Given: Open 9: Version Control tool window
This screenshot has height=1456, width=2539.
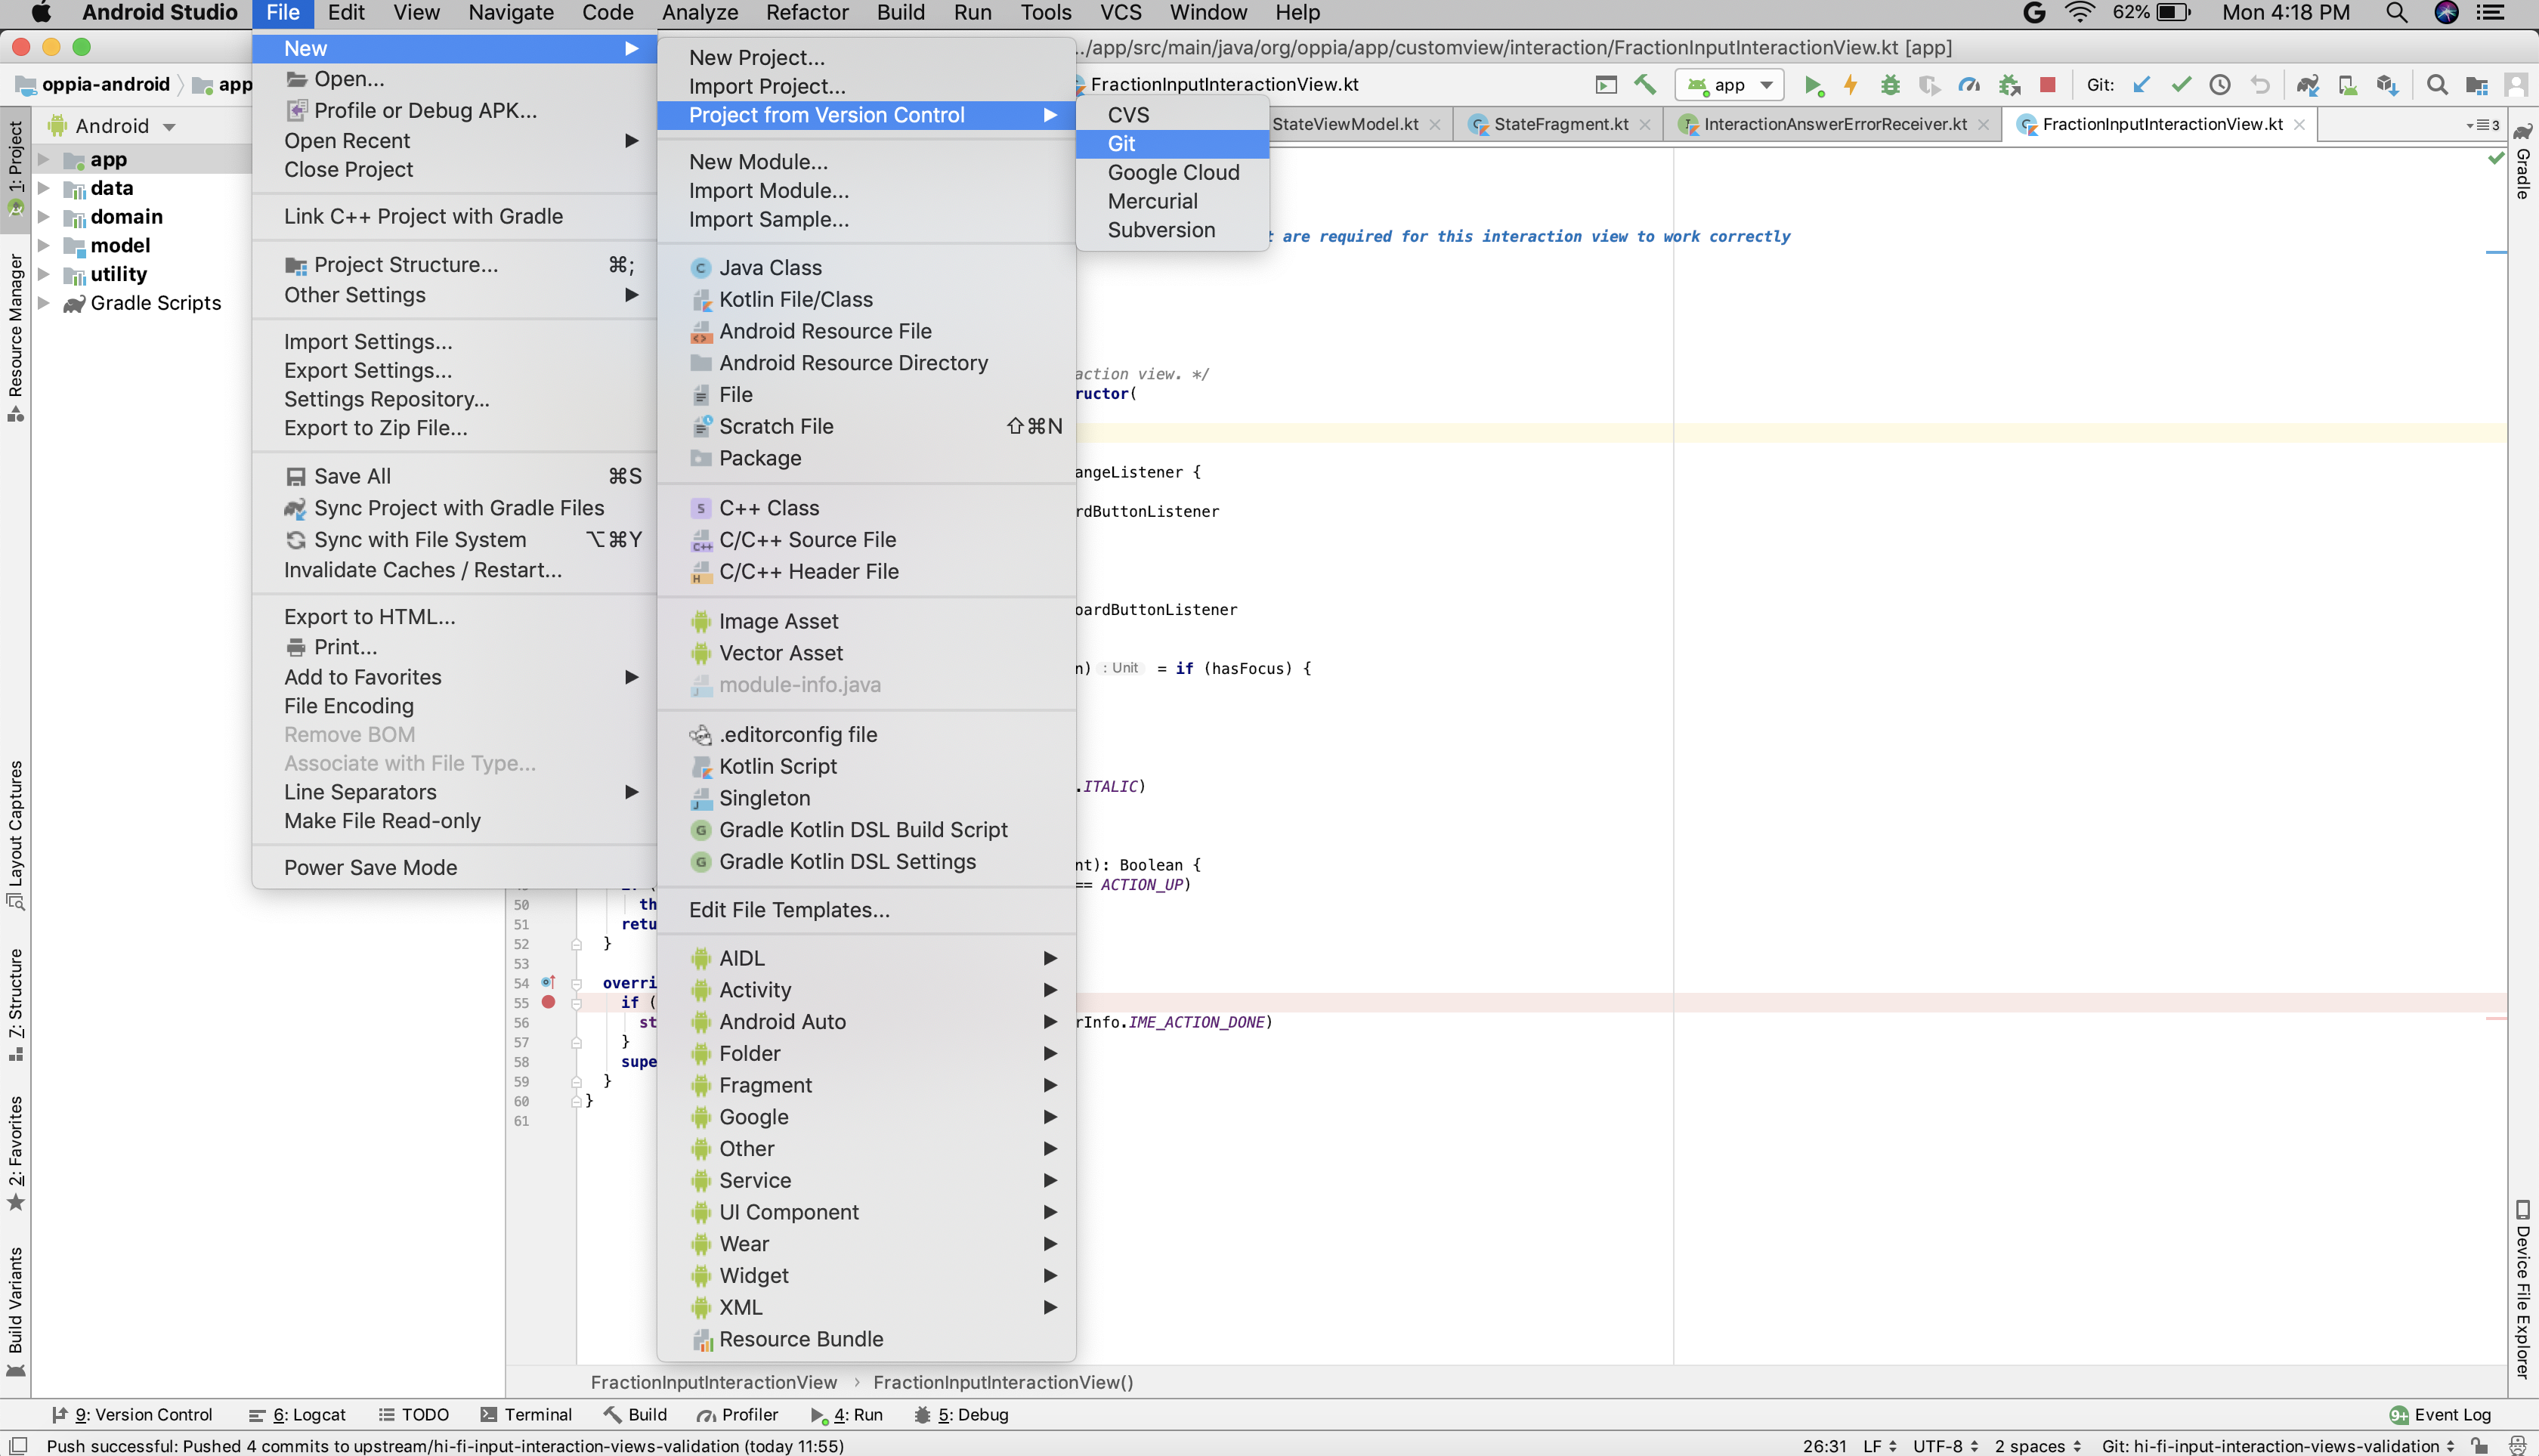Looking at the screenshot, I should [x=131, y=1414].
